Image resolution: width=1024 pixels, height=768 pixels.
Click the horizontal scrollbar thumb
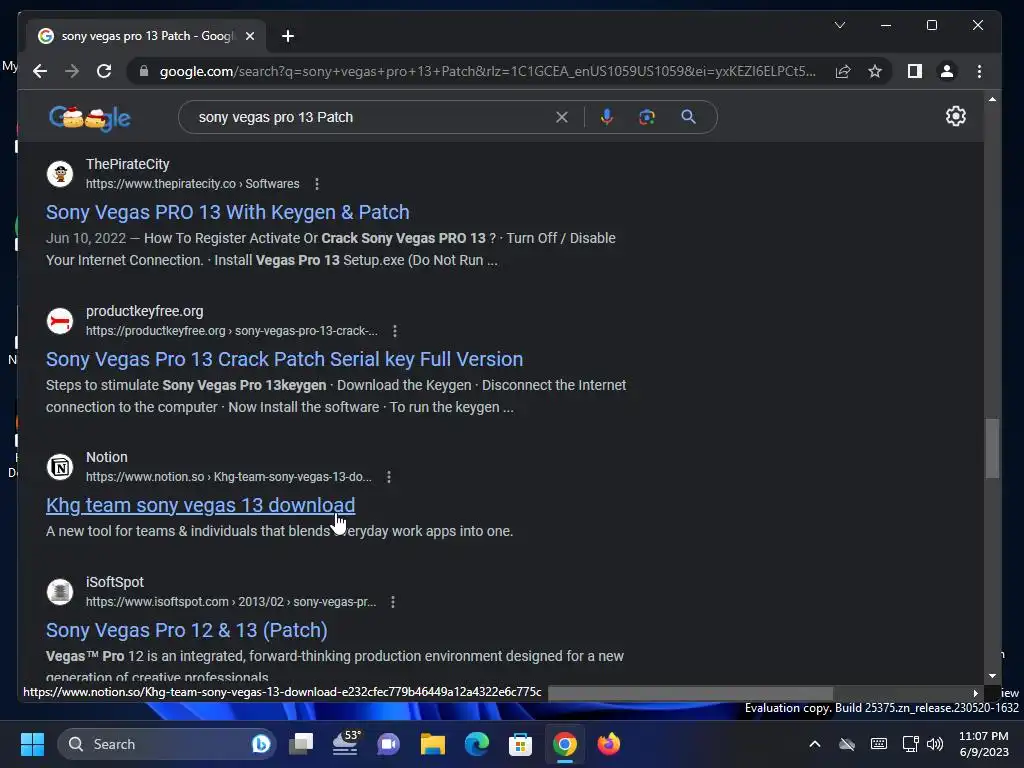point(690,693)
